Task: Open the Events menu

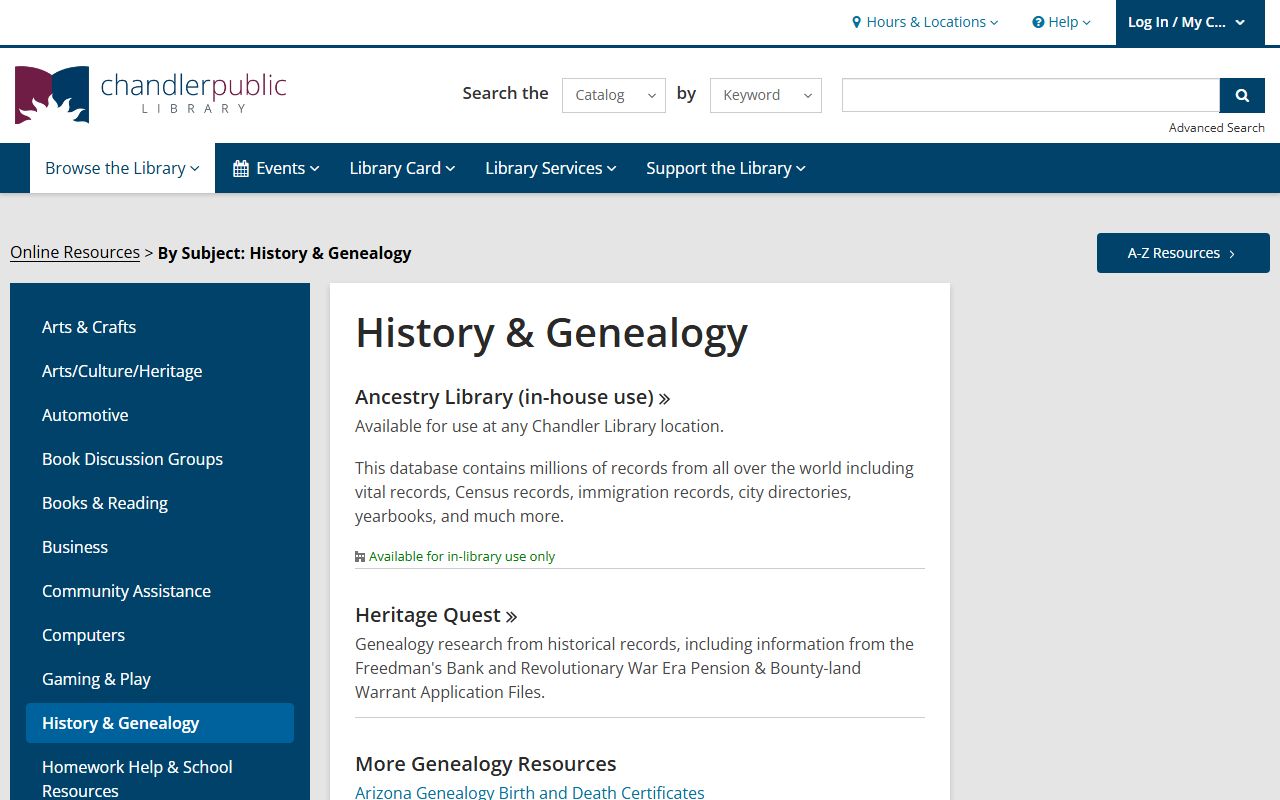Action: (x=276, y=168)
